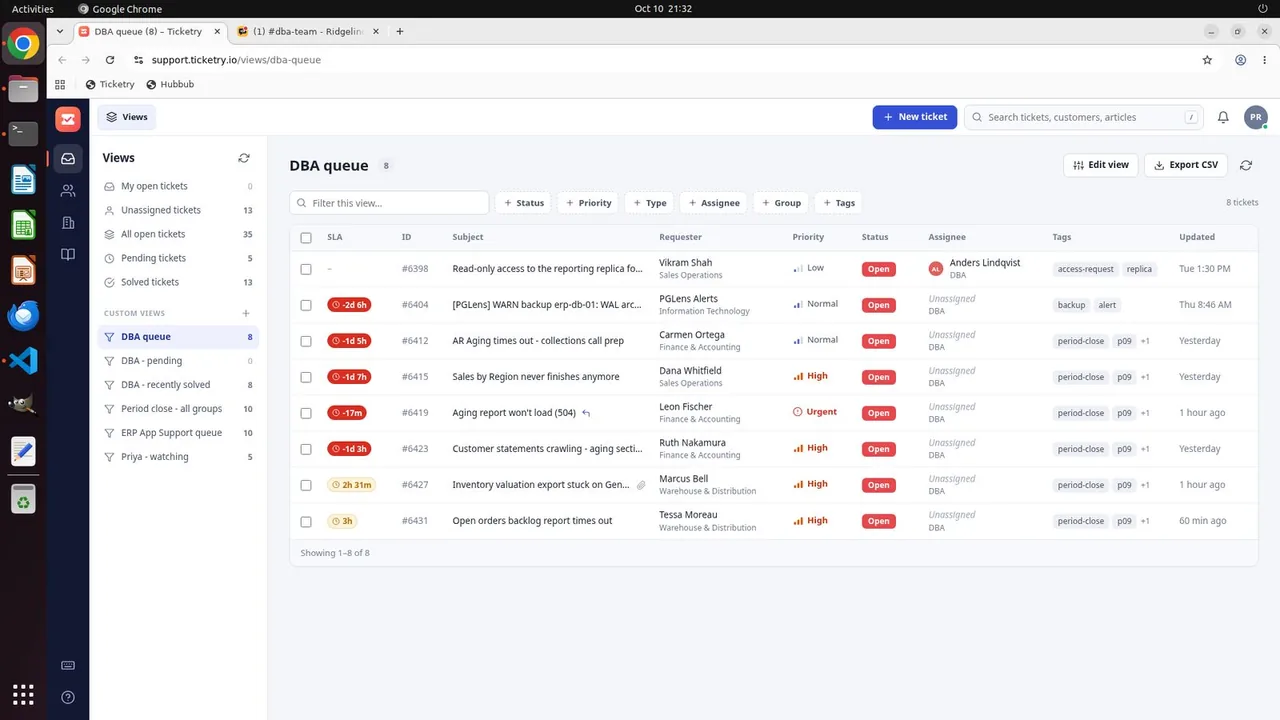
Task: Check the box for ticket #6398
Action: (x=306, y=269)
